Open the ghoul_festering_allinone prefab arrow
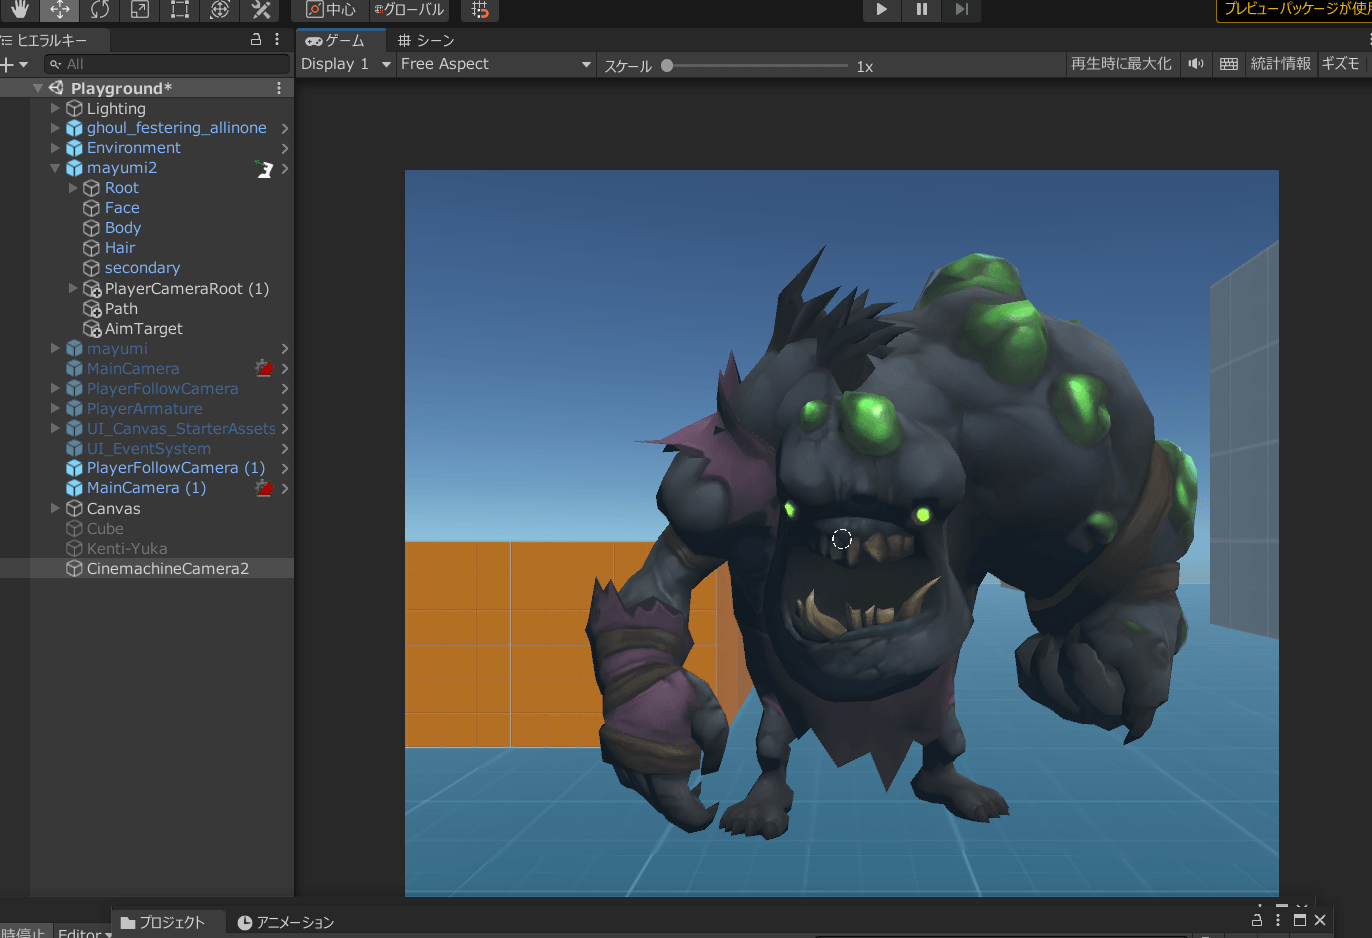Screen dimensions: 1372x938 coord(285,128)
